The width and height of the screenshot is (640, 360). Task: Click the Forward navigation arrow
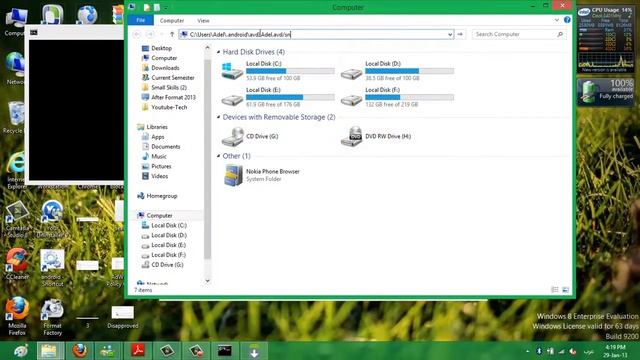pyautogui.click(x=150, y=34)
